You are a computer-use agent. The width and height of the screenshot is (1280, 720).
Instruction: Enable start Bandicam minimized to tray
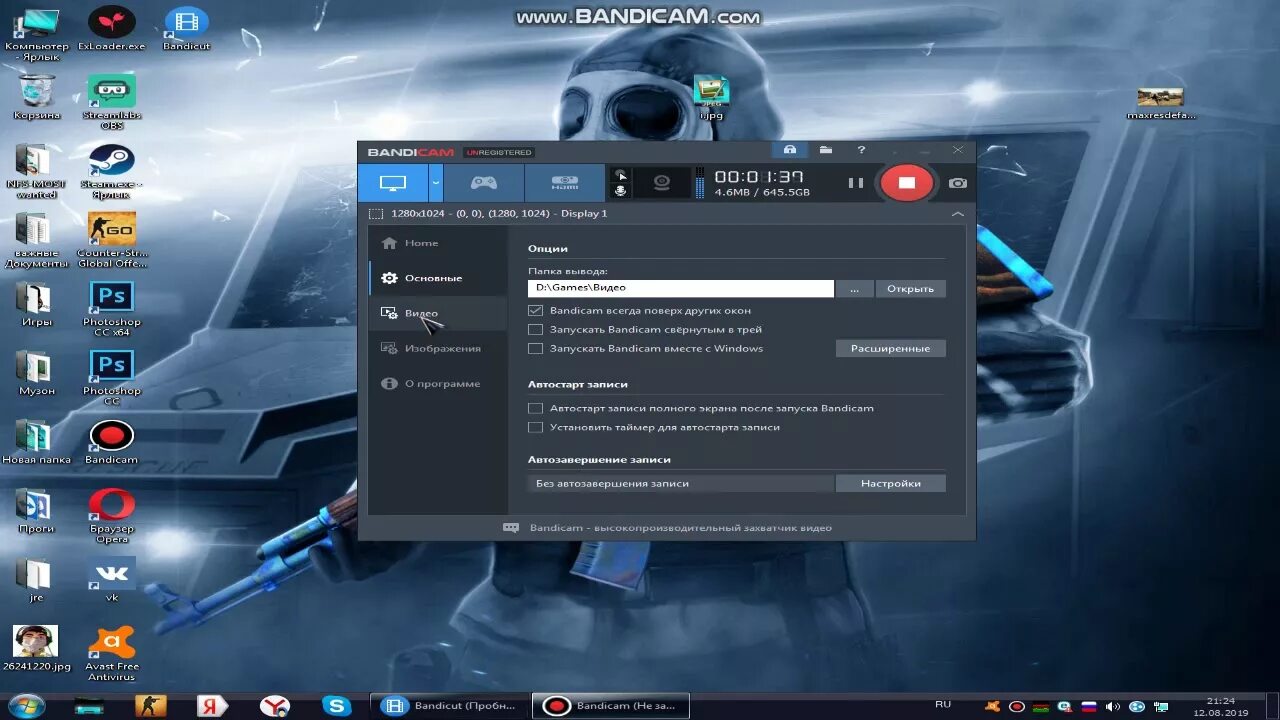(536, 329)
